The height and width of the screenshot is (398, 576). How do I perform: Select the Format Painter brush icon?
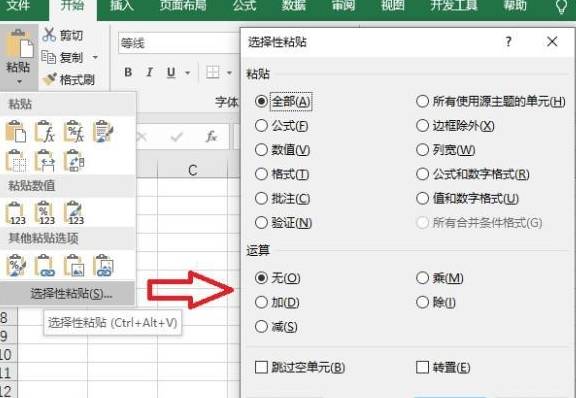tap(49, 79)
